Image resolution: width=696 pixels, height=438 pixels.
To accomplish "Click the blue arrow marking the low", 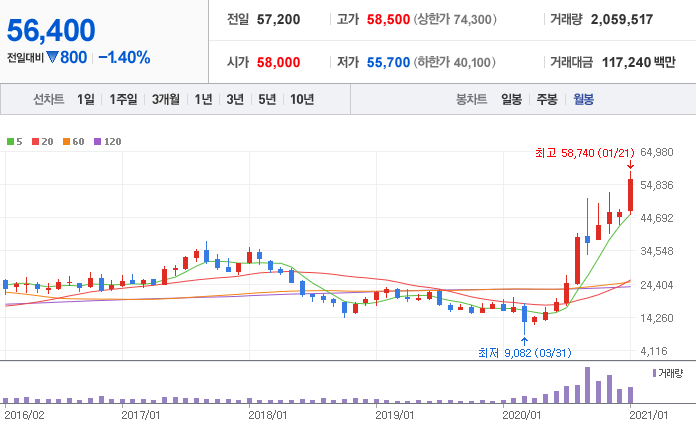I will point(524,341).
